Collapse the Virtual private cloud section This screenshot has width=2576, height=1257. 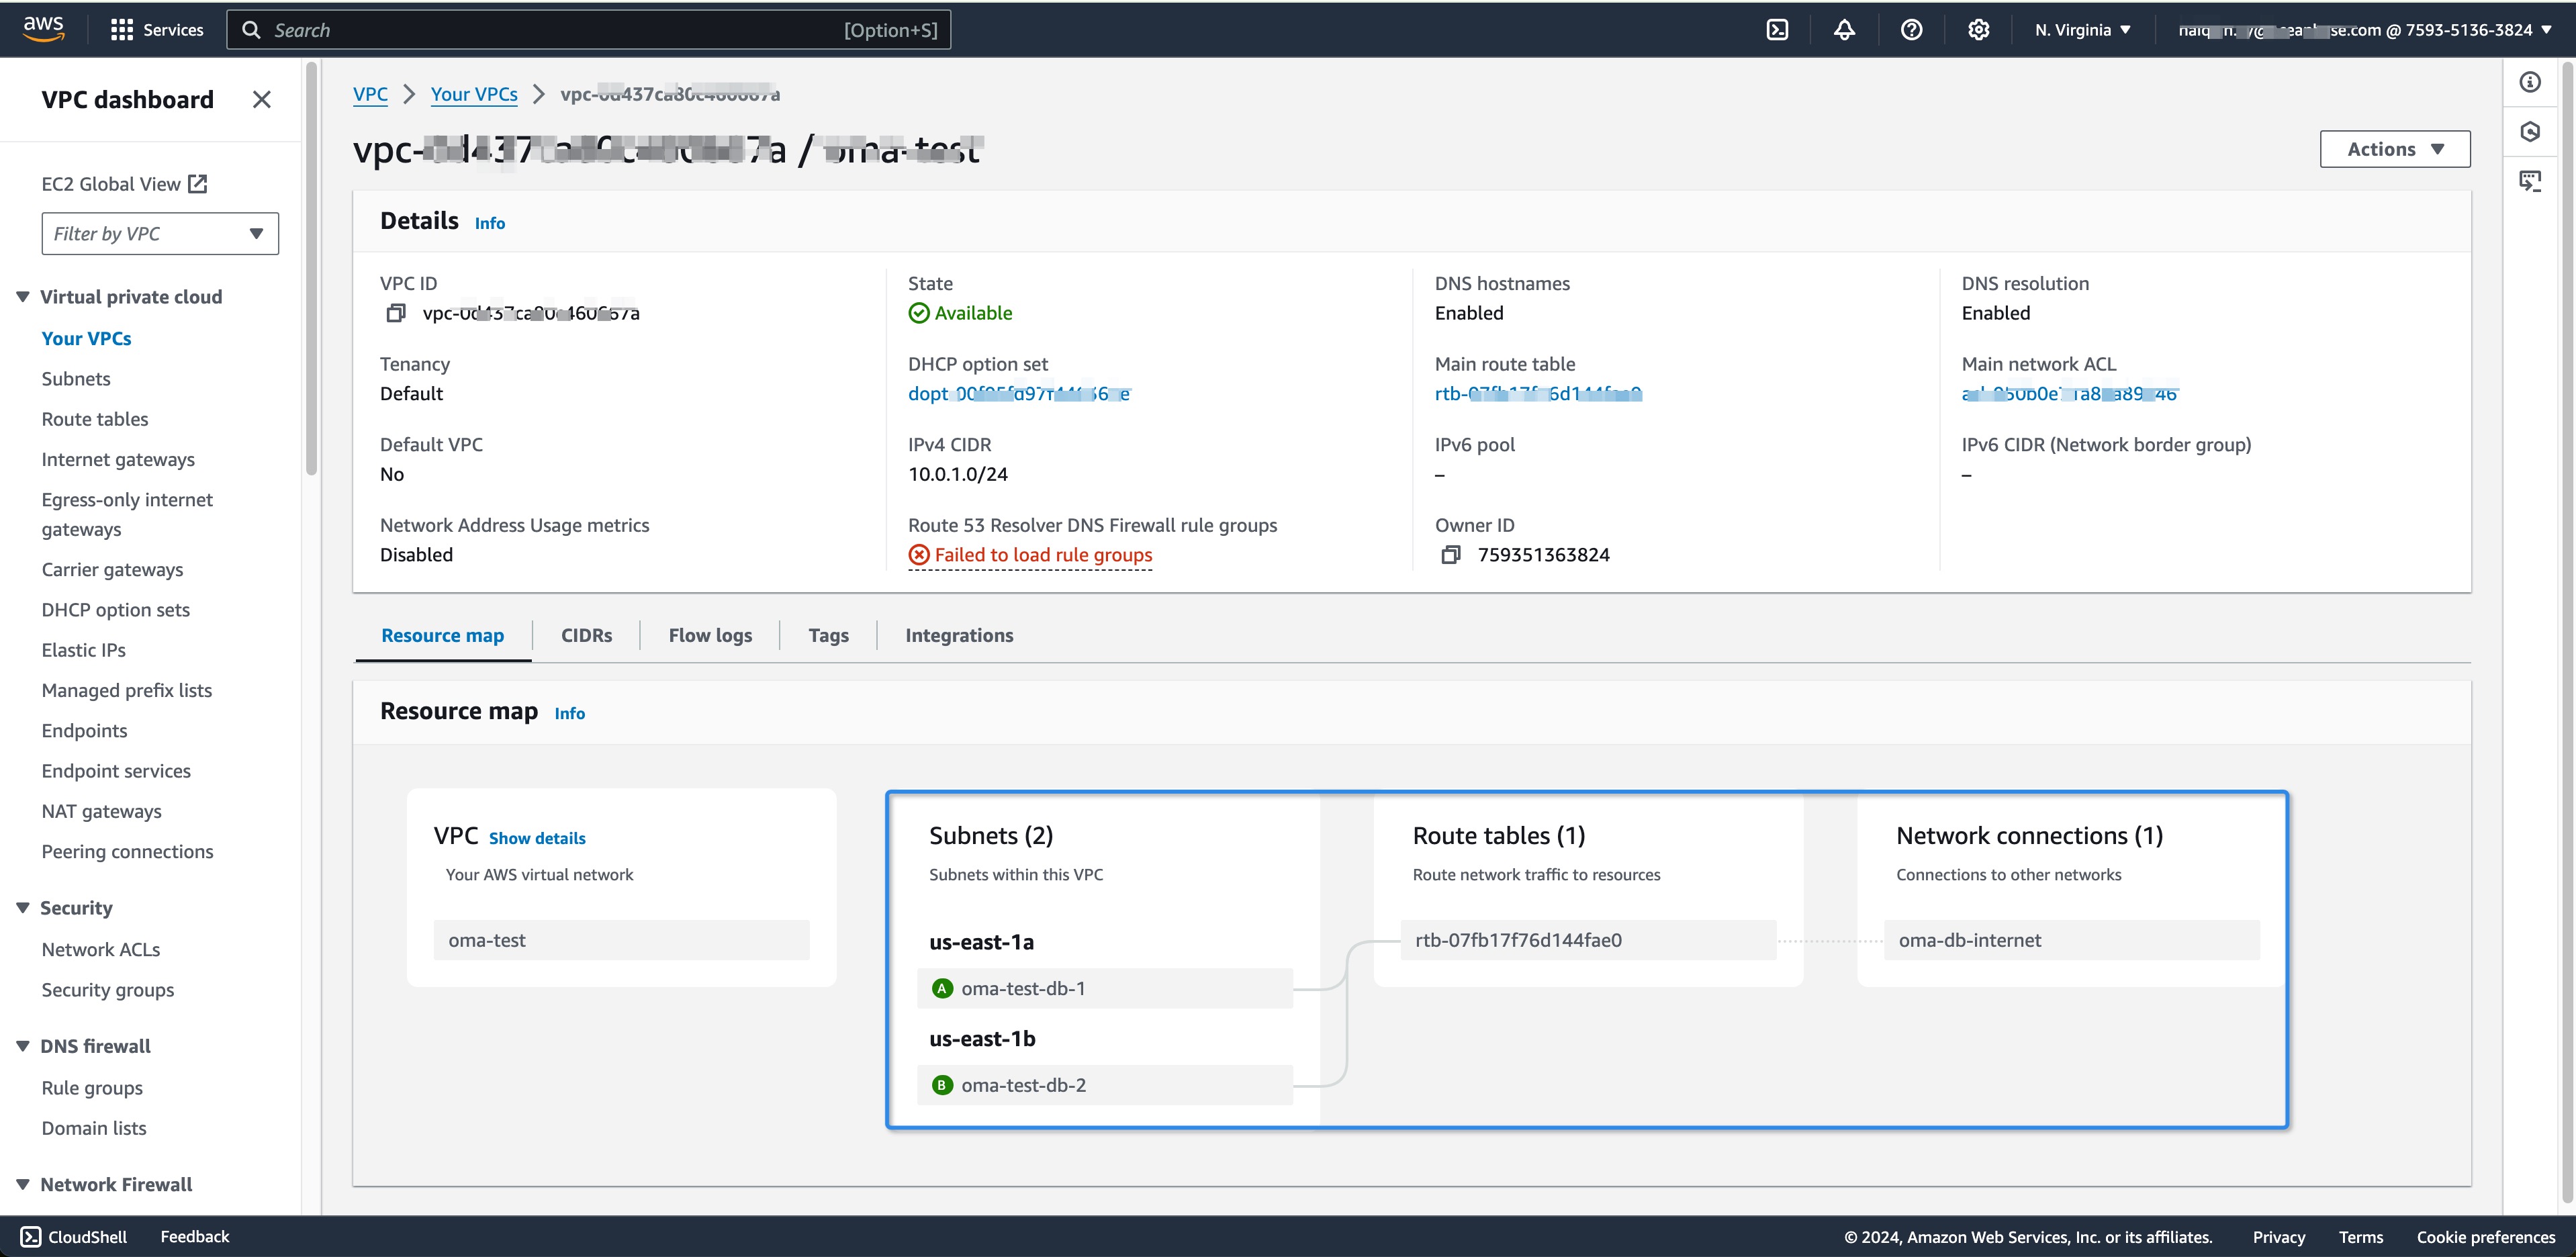click(x=23, y=297)
